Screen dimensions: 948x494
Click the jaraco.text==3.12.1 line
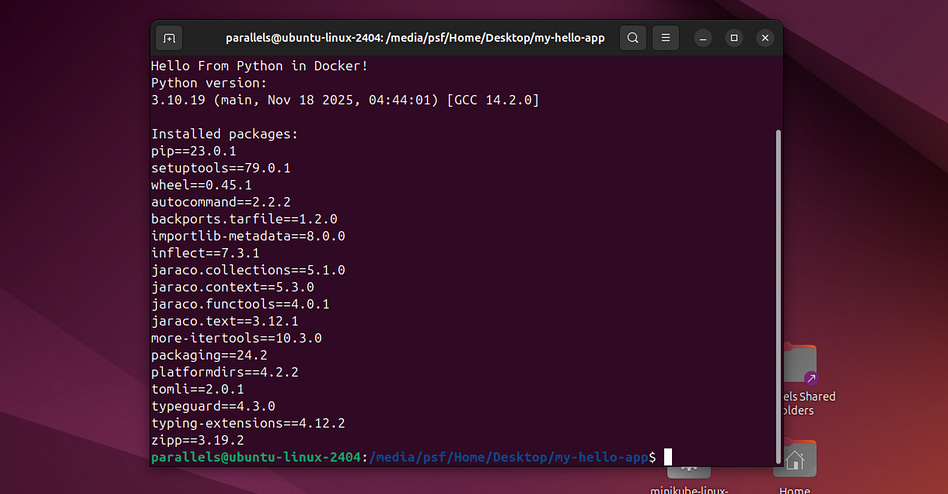pyautogui.click(x=224, y=320)
